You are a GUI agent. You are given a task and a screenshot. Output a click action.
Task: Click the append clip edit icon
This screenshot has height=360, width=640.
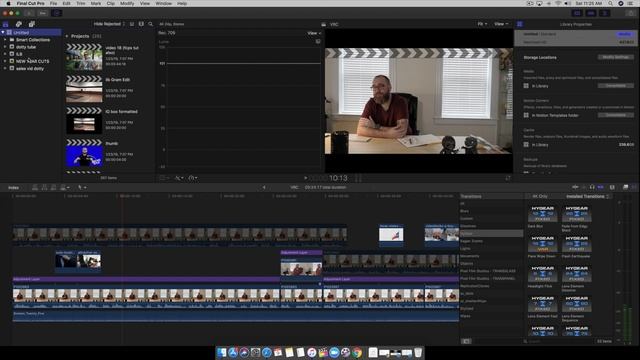point(53,187)
